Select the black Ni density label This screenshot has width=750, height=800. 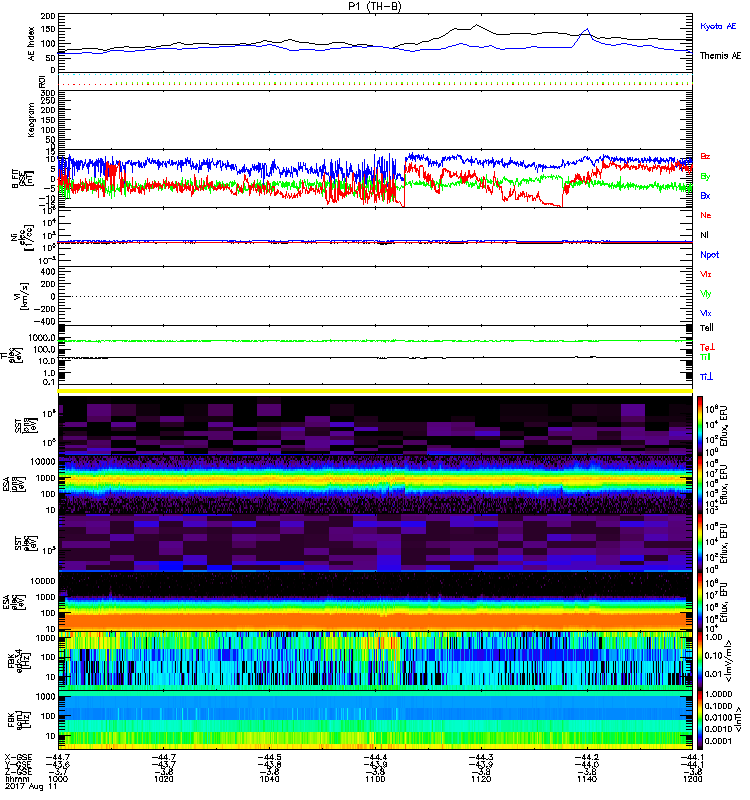point(704,235)
